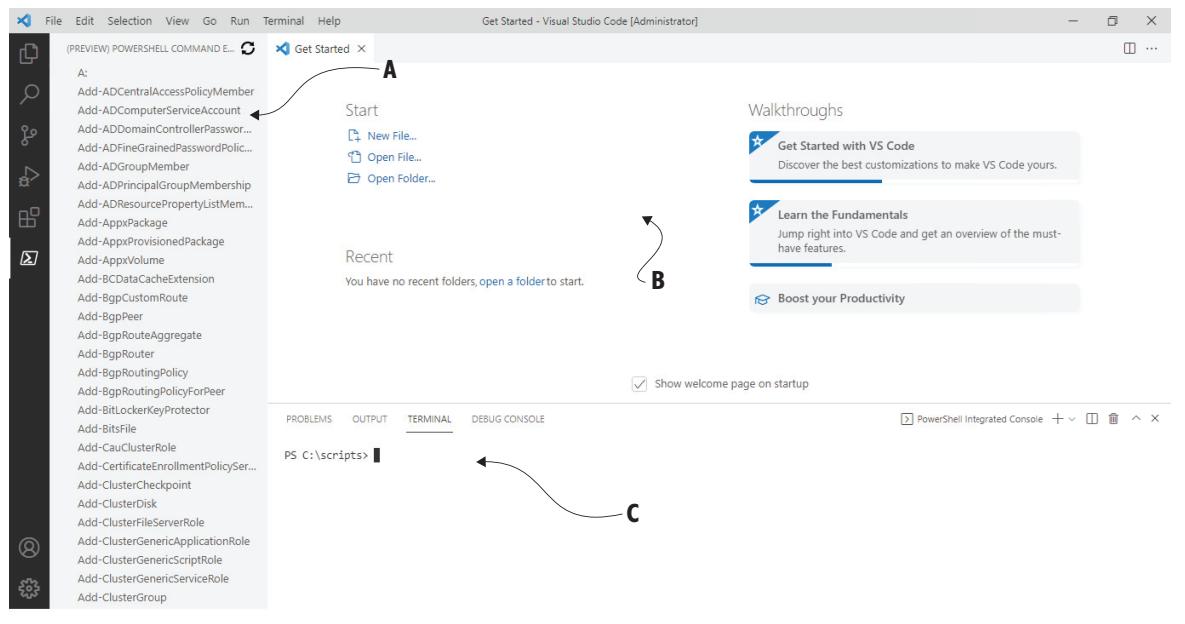This screenshot has height=624, width=1185.
Task: Select Add-ClusterDisk command
Action: [117, 504]
